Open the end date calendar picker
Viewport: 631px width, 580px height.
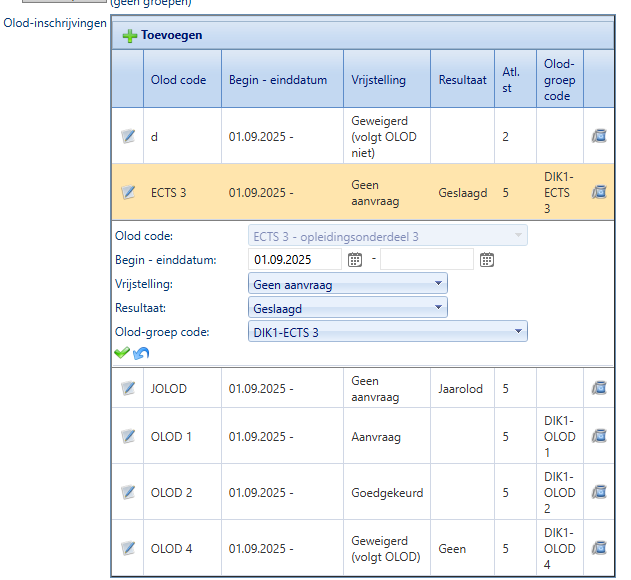(x=486, y=260)
